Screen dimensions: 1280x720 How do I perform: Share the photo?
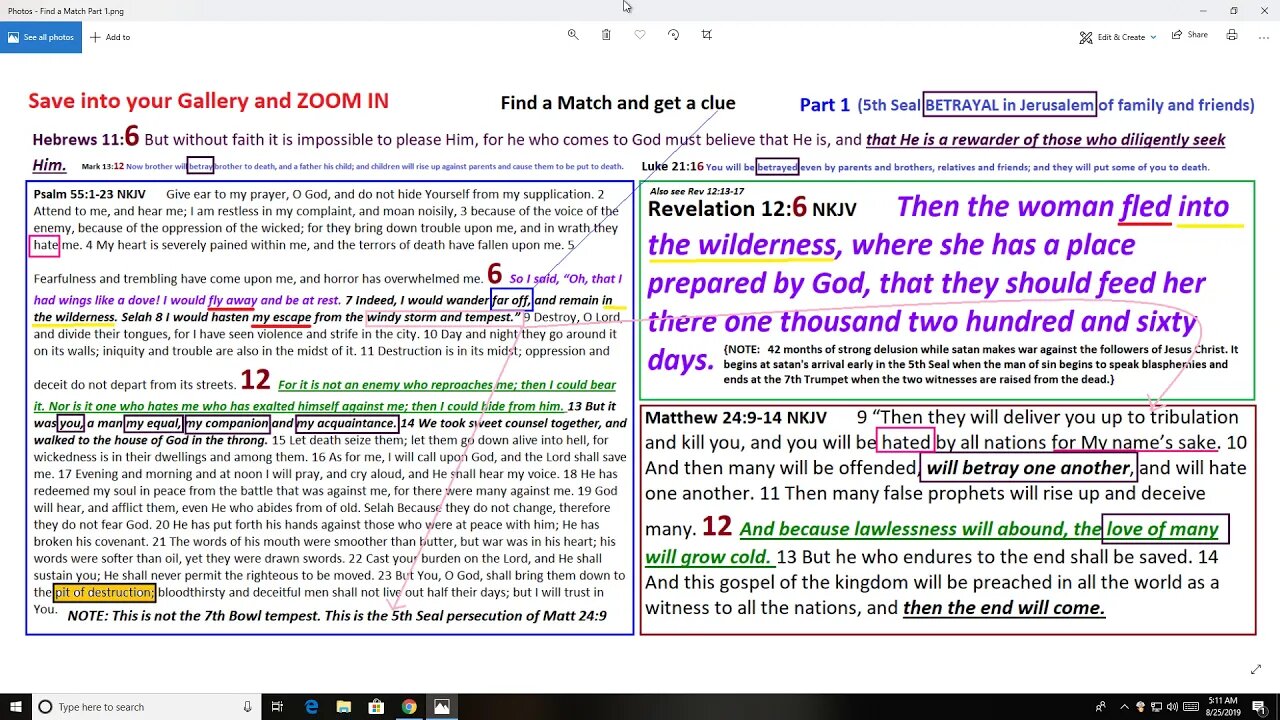(x=1188, y=35)
